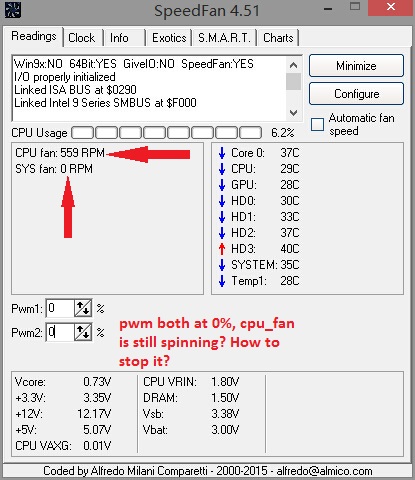Screen dimensions: 415x480
Task: Click the SpeedFan app icon in title bar
Action: (13, 10)
